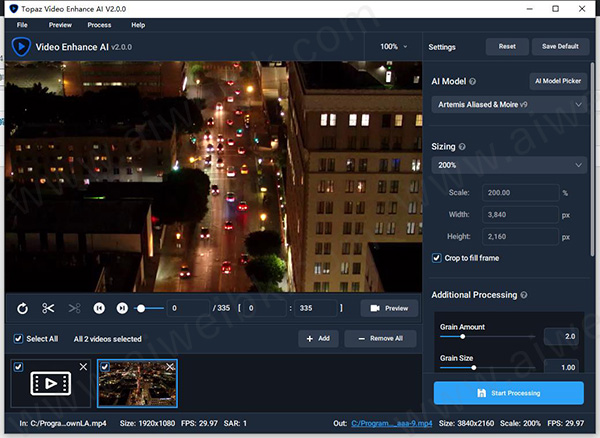Open the Process menu

coord(99,25)
